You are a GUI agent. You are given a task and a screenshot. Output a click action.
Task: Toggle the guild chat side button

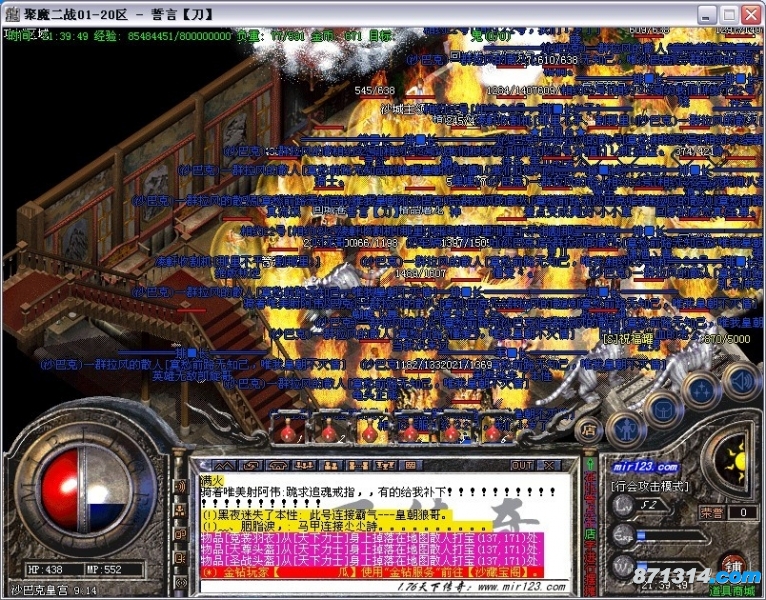[180, 558]
